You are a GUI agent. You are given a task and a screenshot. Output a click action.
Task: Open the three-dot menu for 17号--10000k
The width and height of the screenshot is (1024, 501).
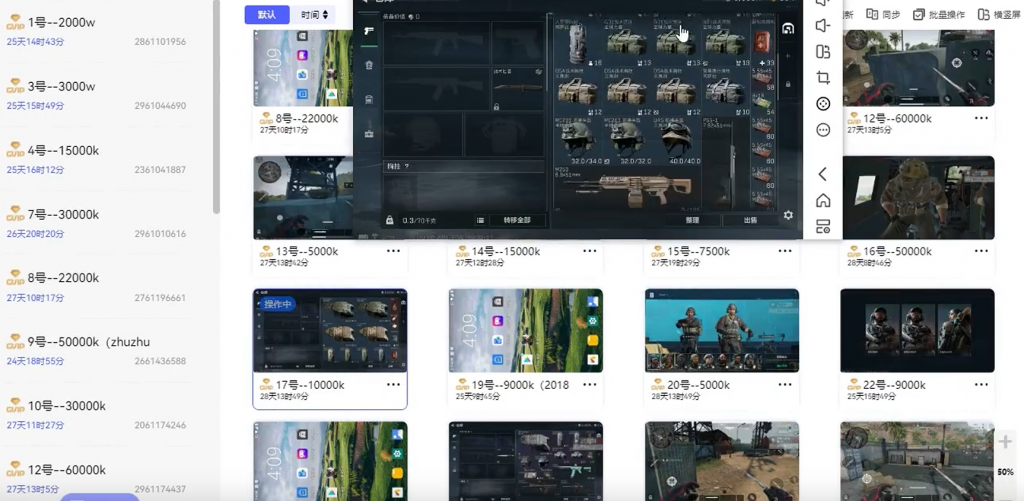tap(393, 385)
